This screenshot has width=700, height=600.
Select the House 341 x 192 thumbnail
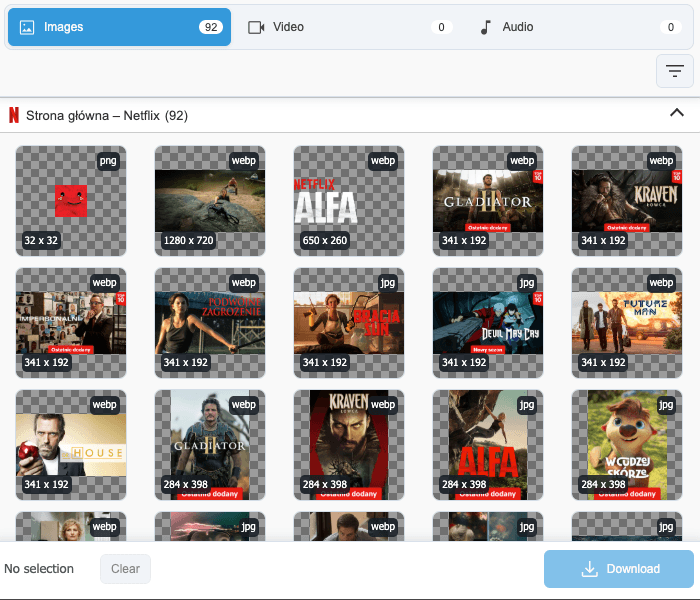tap(71, 445)
